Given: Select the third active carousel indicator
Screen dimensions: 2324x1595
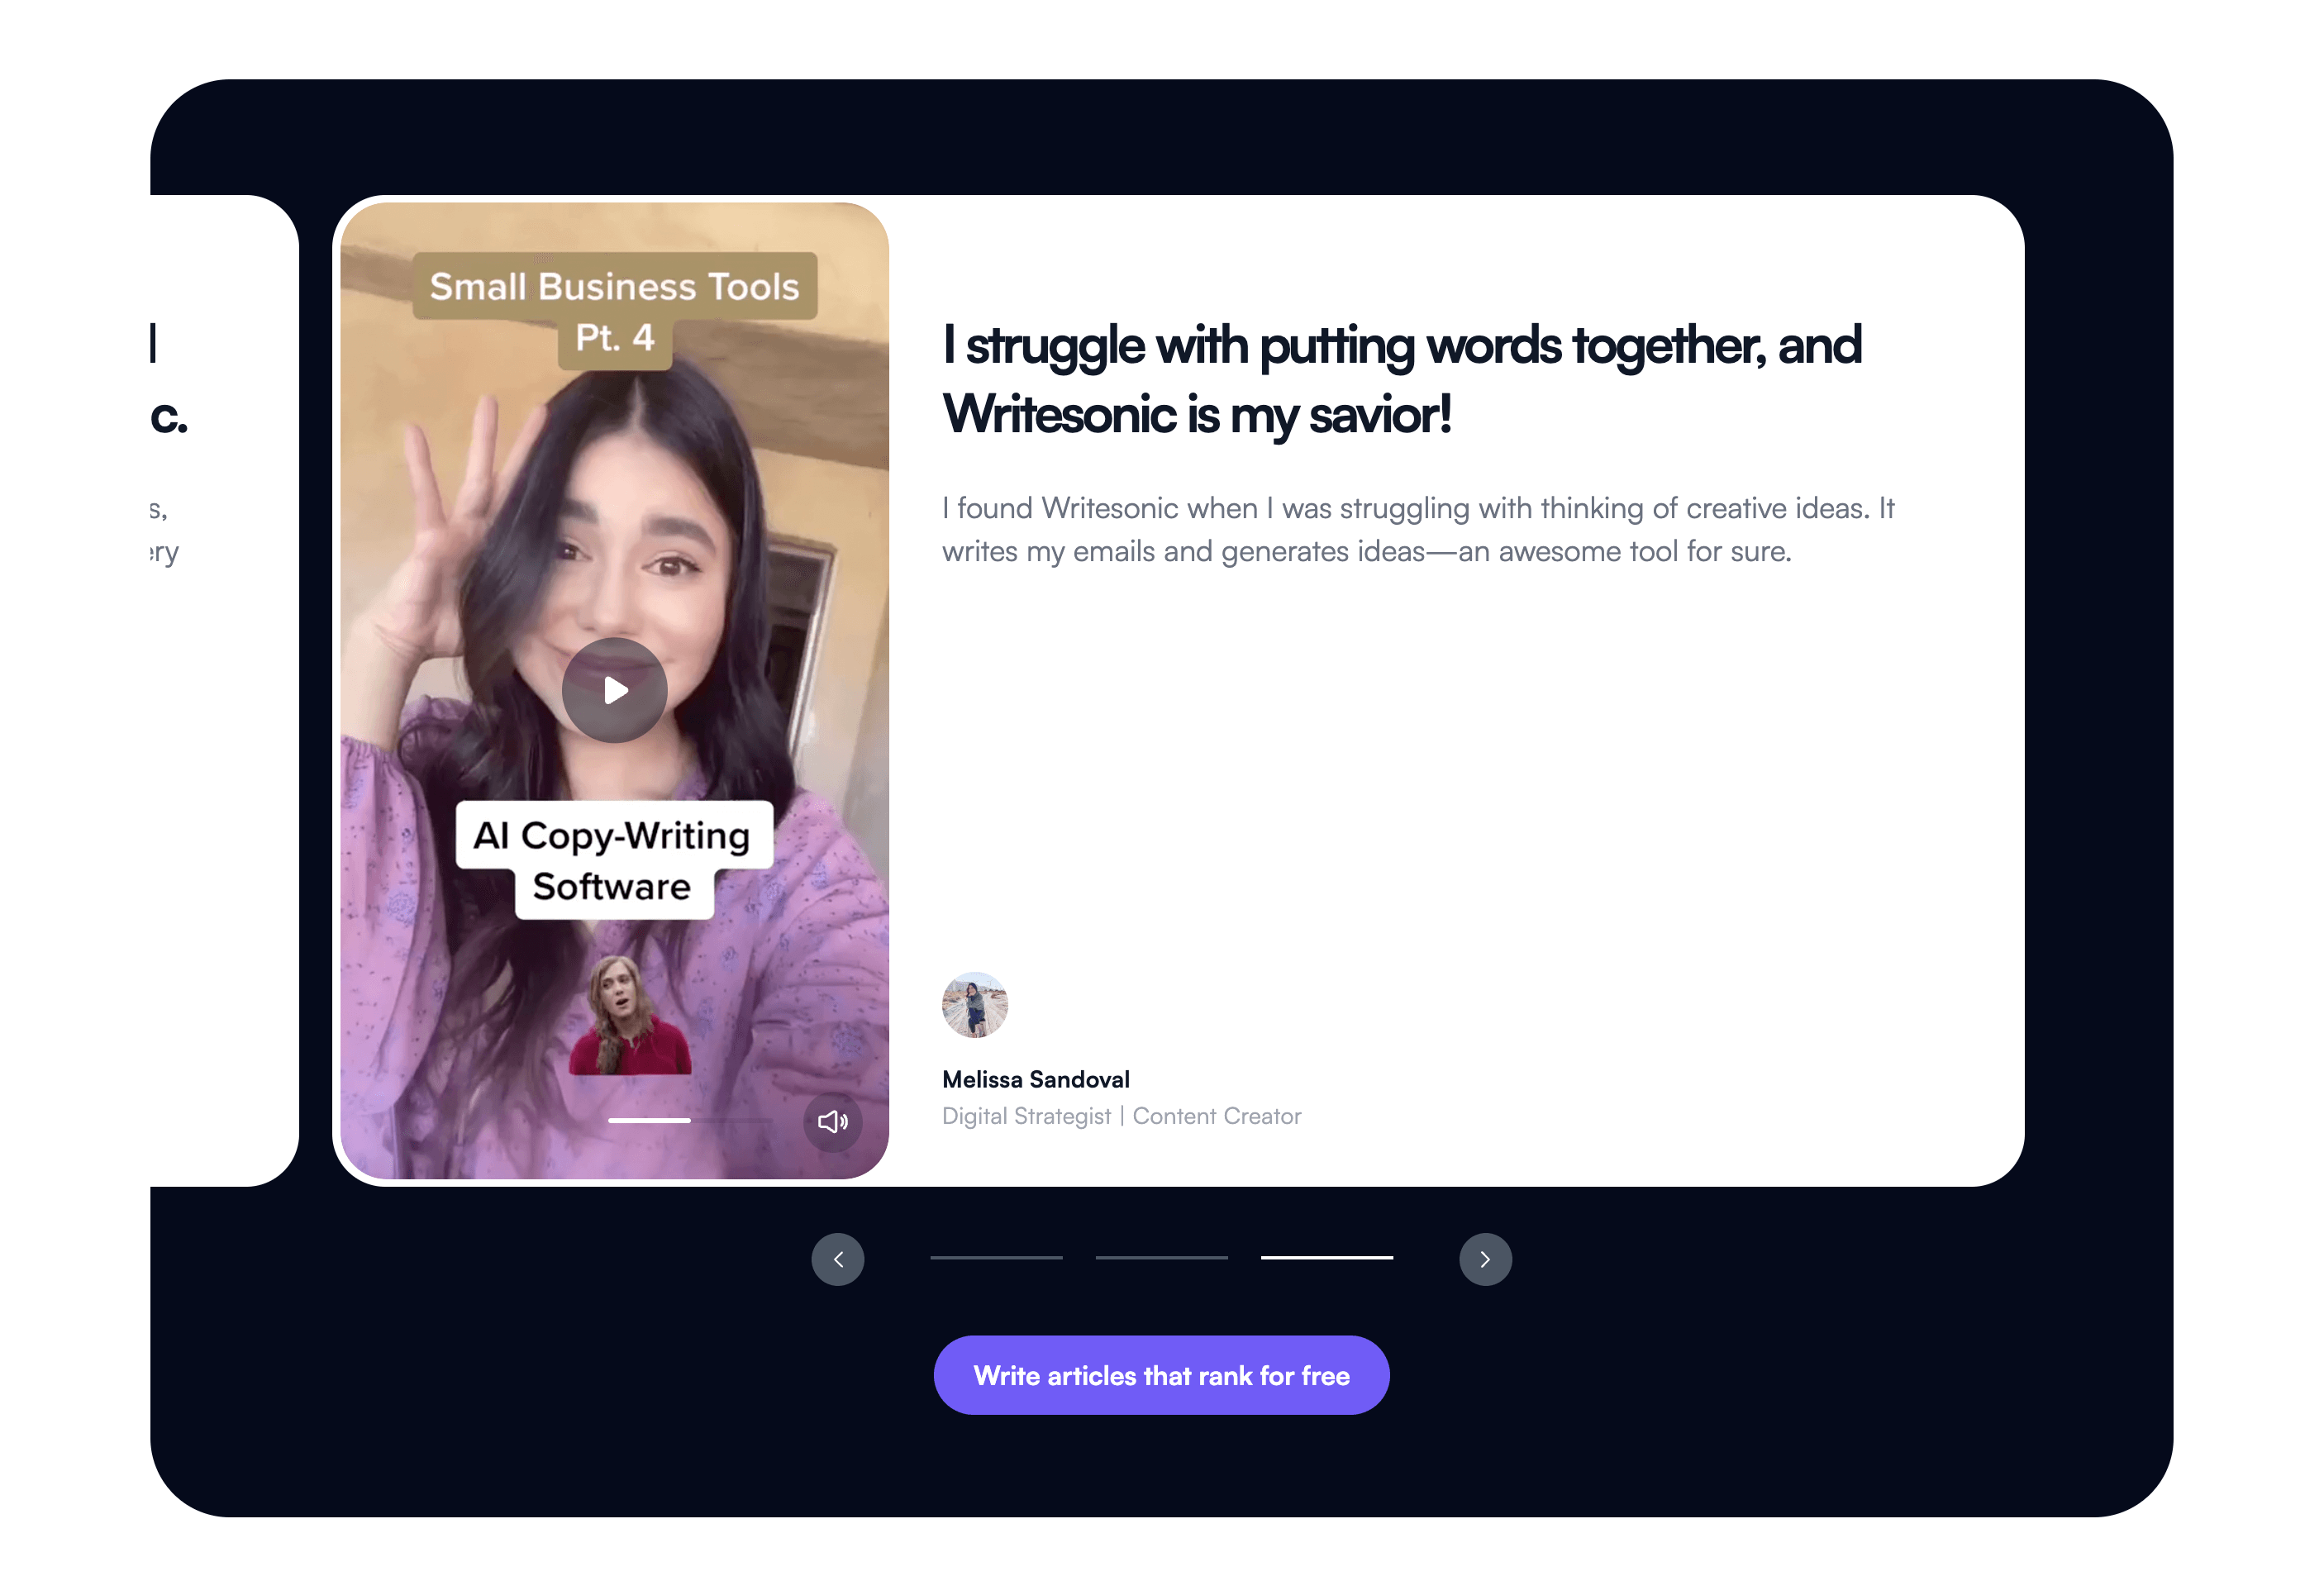Looking at the screenshot, I should pyautogui.click(x=1326, y=1258).
